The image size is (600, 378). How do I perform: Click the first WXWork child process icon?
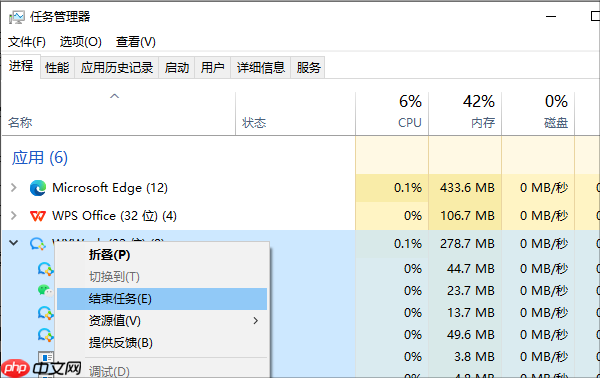coord(45,269)
